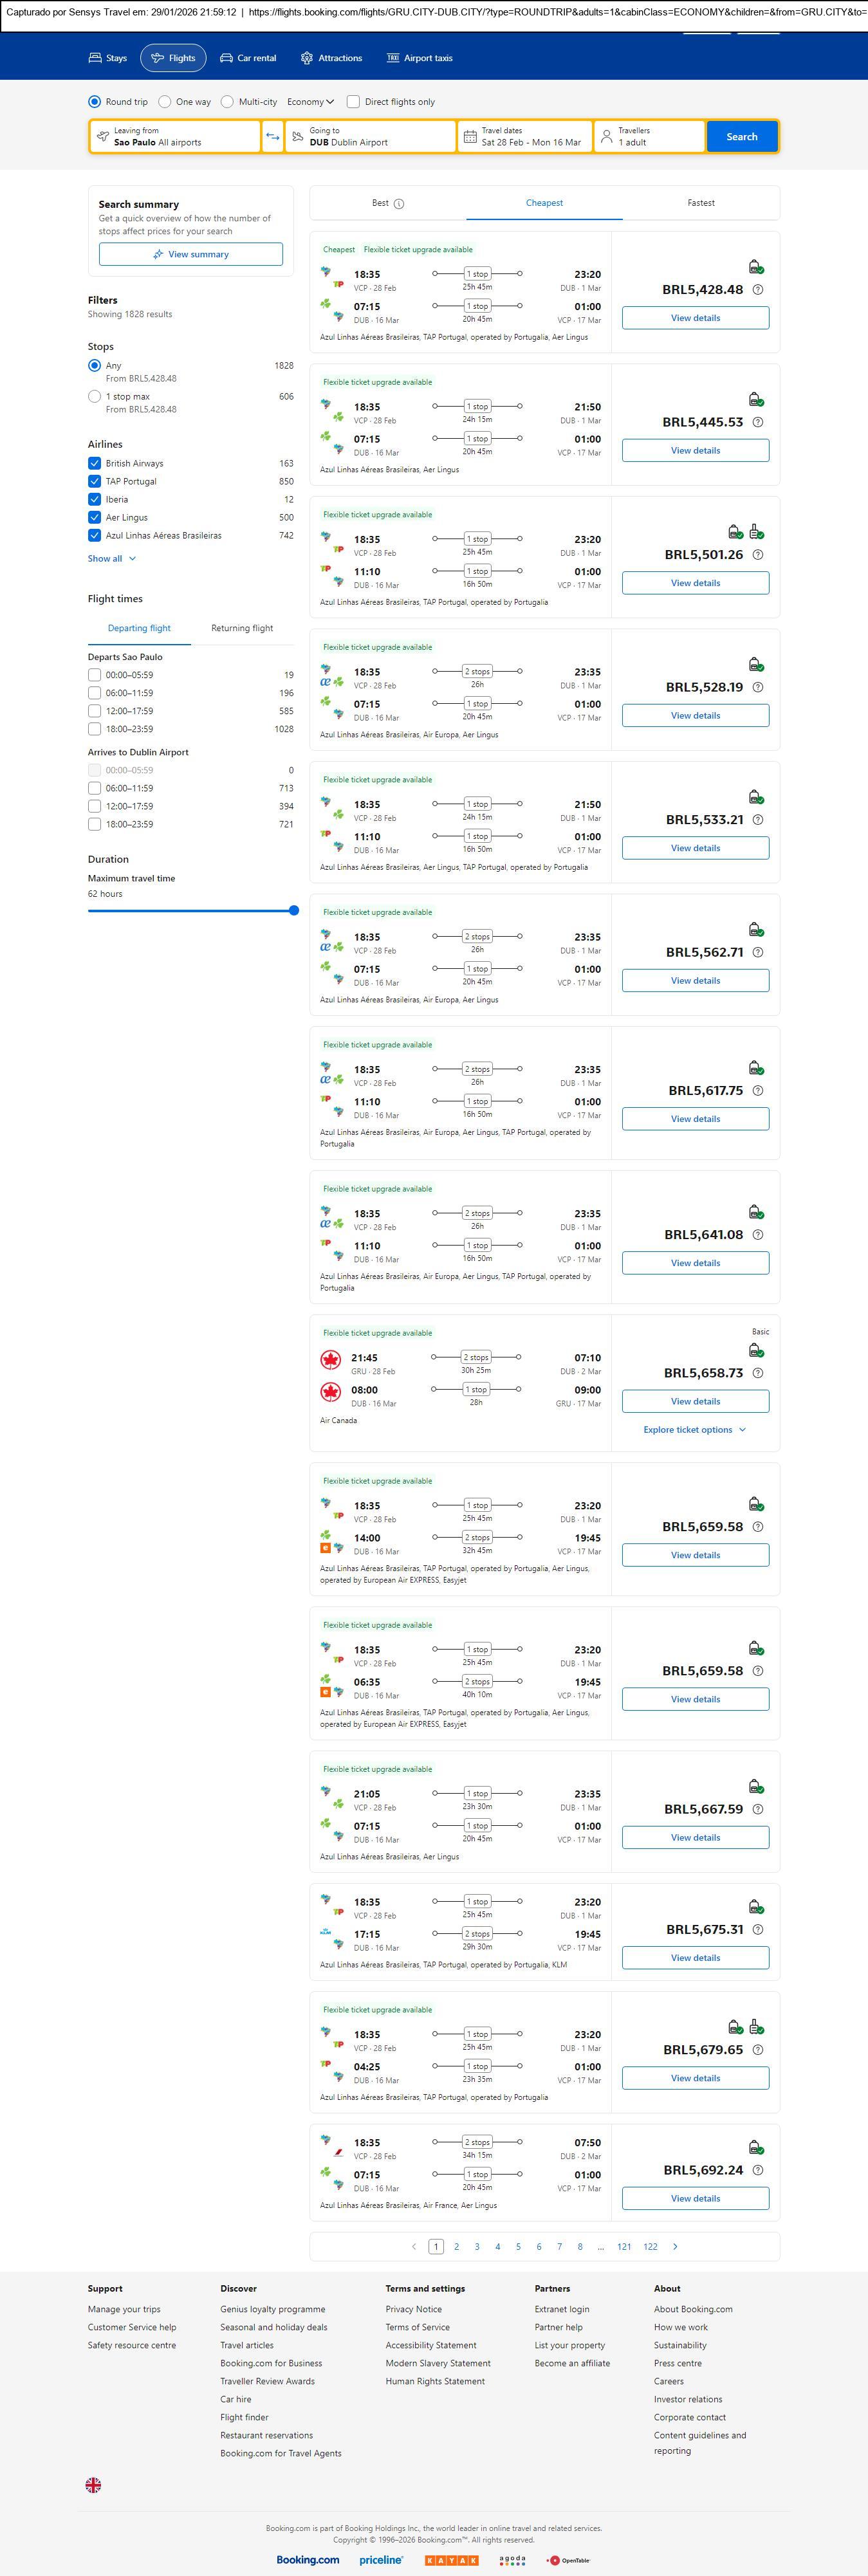Click the baggage icon above the BRL5,445.53 price

(756, 400)
